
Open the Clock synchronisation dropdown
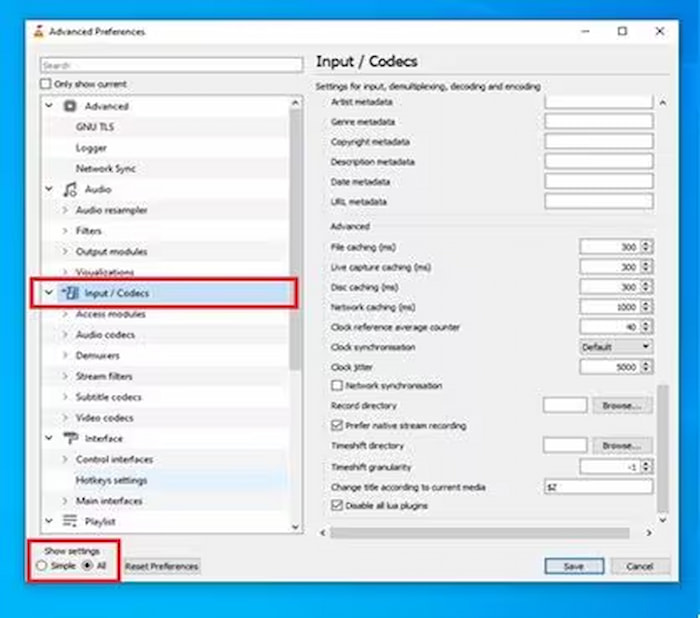[x=616, y=347]
